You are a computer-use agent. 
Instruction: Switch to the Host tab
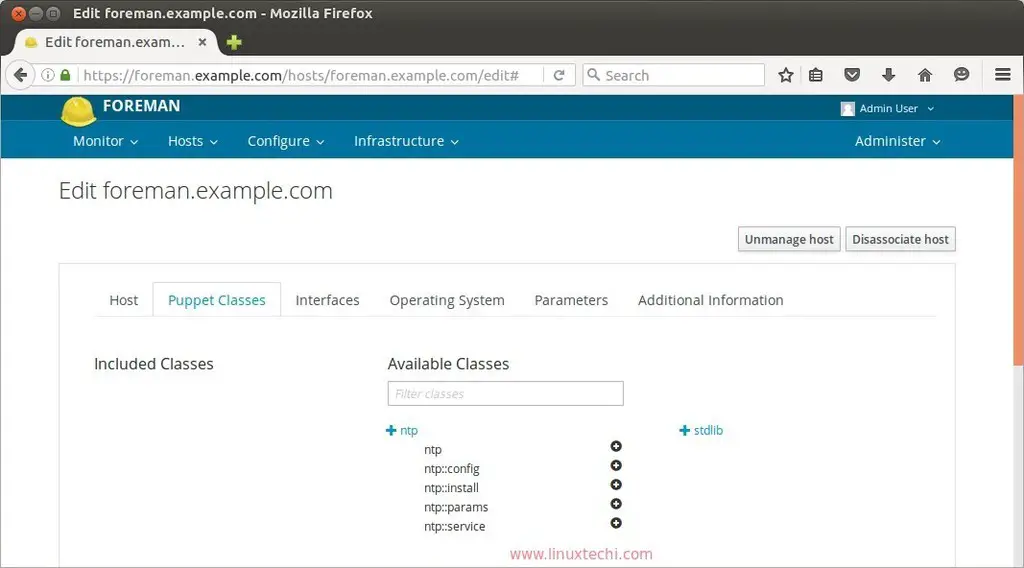point(123,300)
